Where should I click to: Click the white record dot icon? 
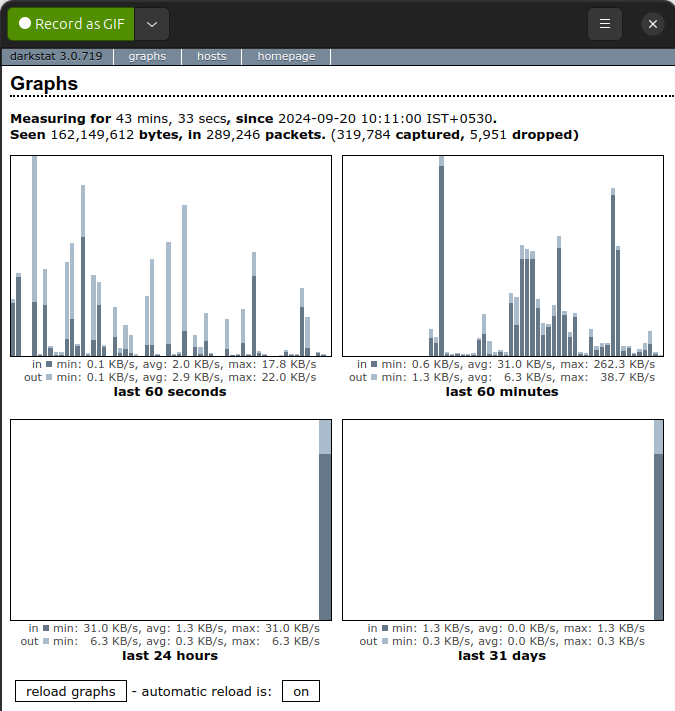pos(25,23)
